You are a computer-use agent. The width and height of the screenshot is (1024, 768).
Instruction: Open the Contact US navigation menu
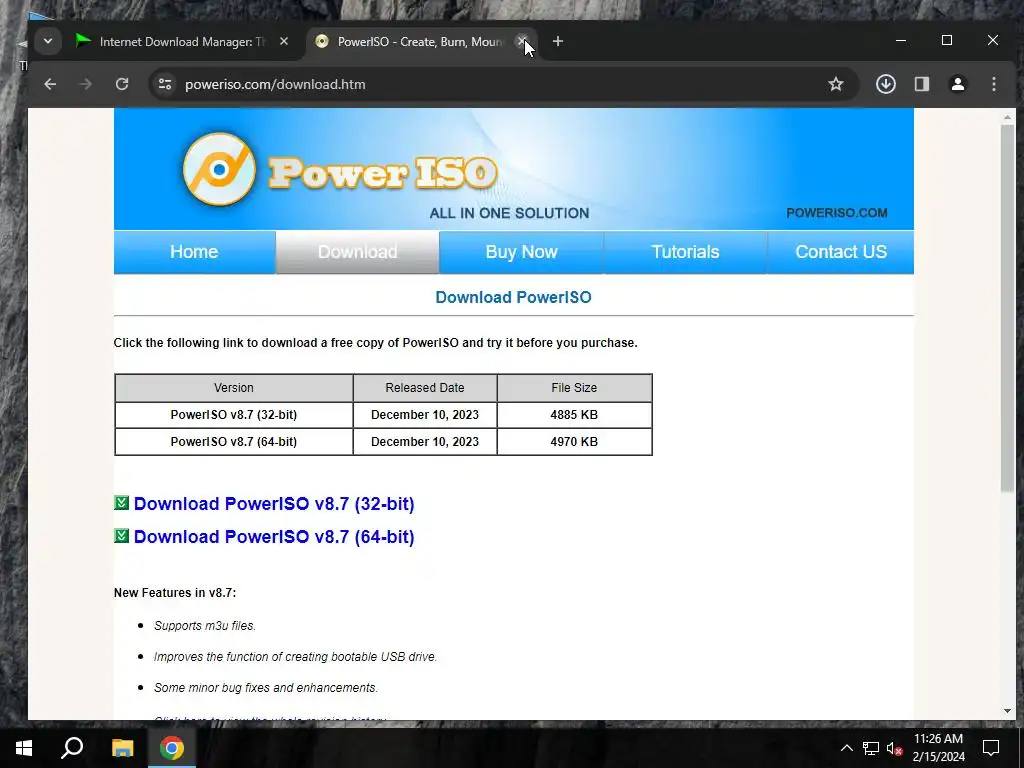click(x=840, y=252)
